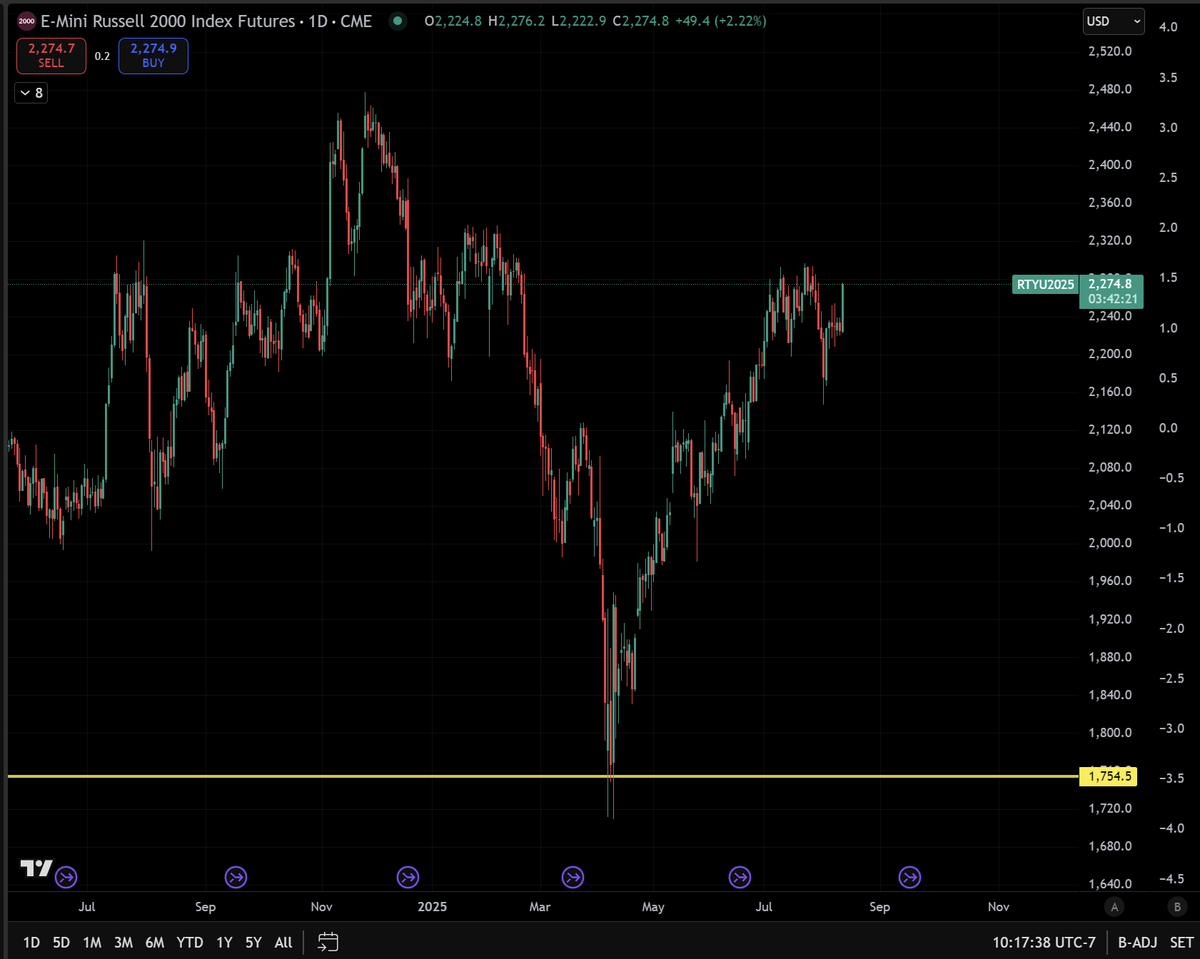Click the 4.0 value on the right scale

click(1167, 27)
